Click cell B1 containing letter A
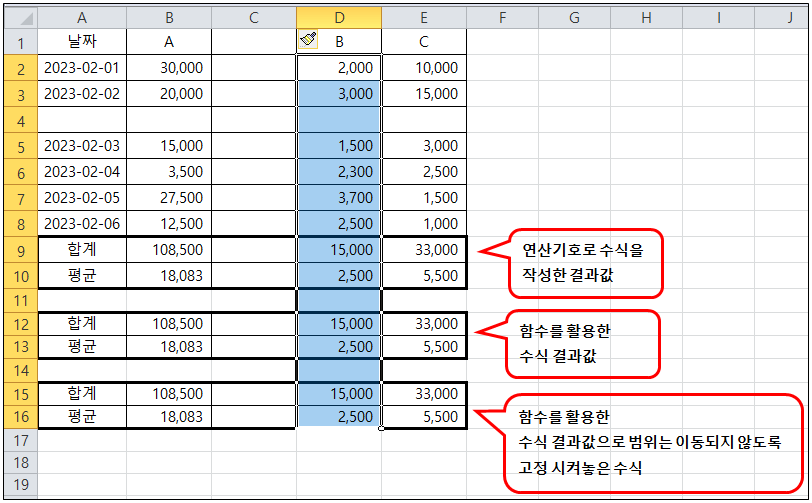This screenshot has height=503, width=812. click(169, 41)
